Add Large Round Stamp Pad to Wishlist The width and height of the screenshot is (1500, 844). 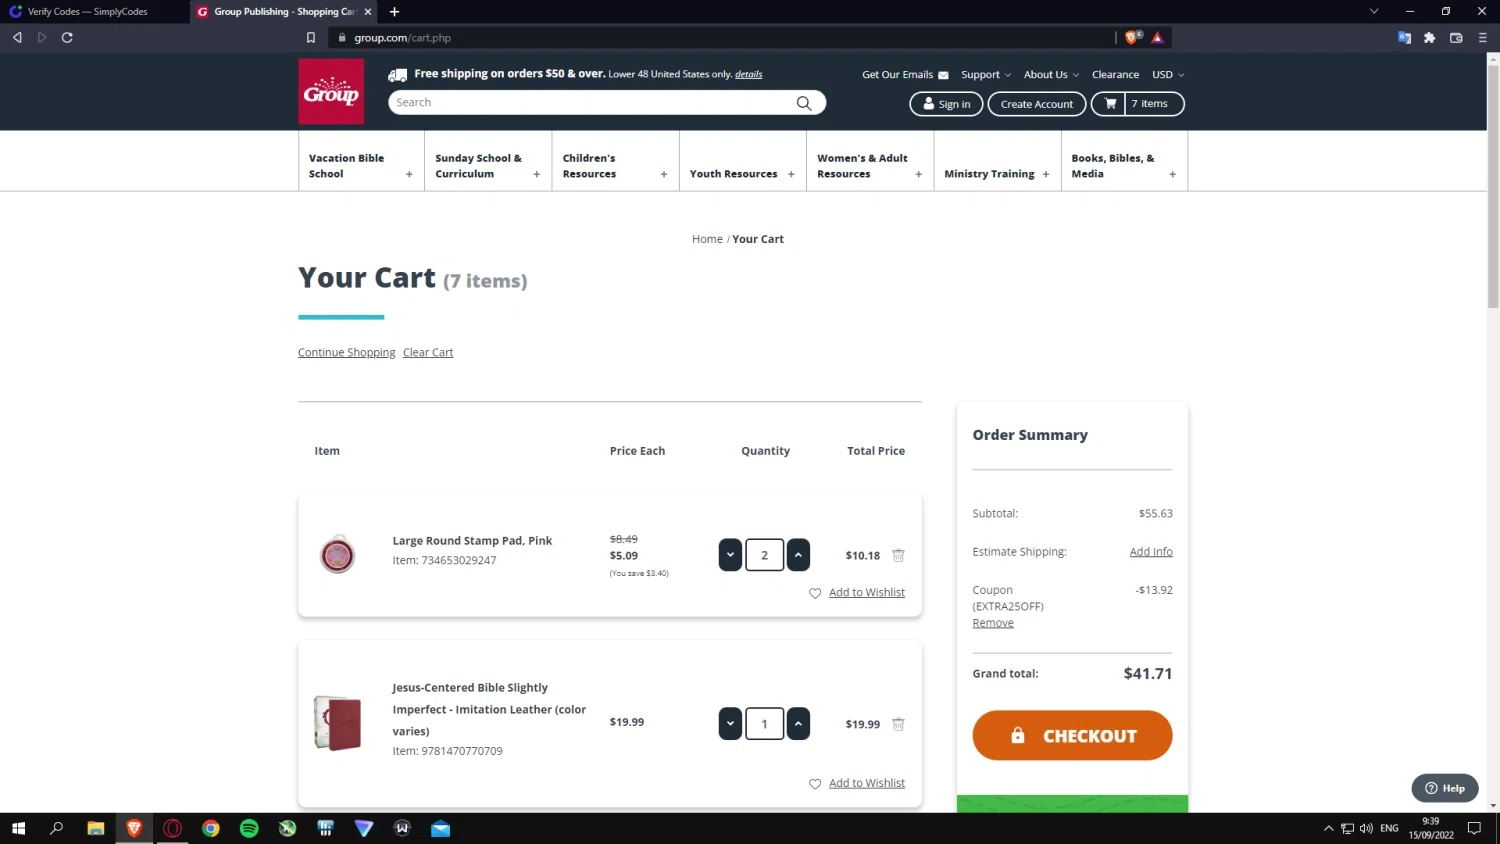pyautogui.click(x=866, y=593)
